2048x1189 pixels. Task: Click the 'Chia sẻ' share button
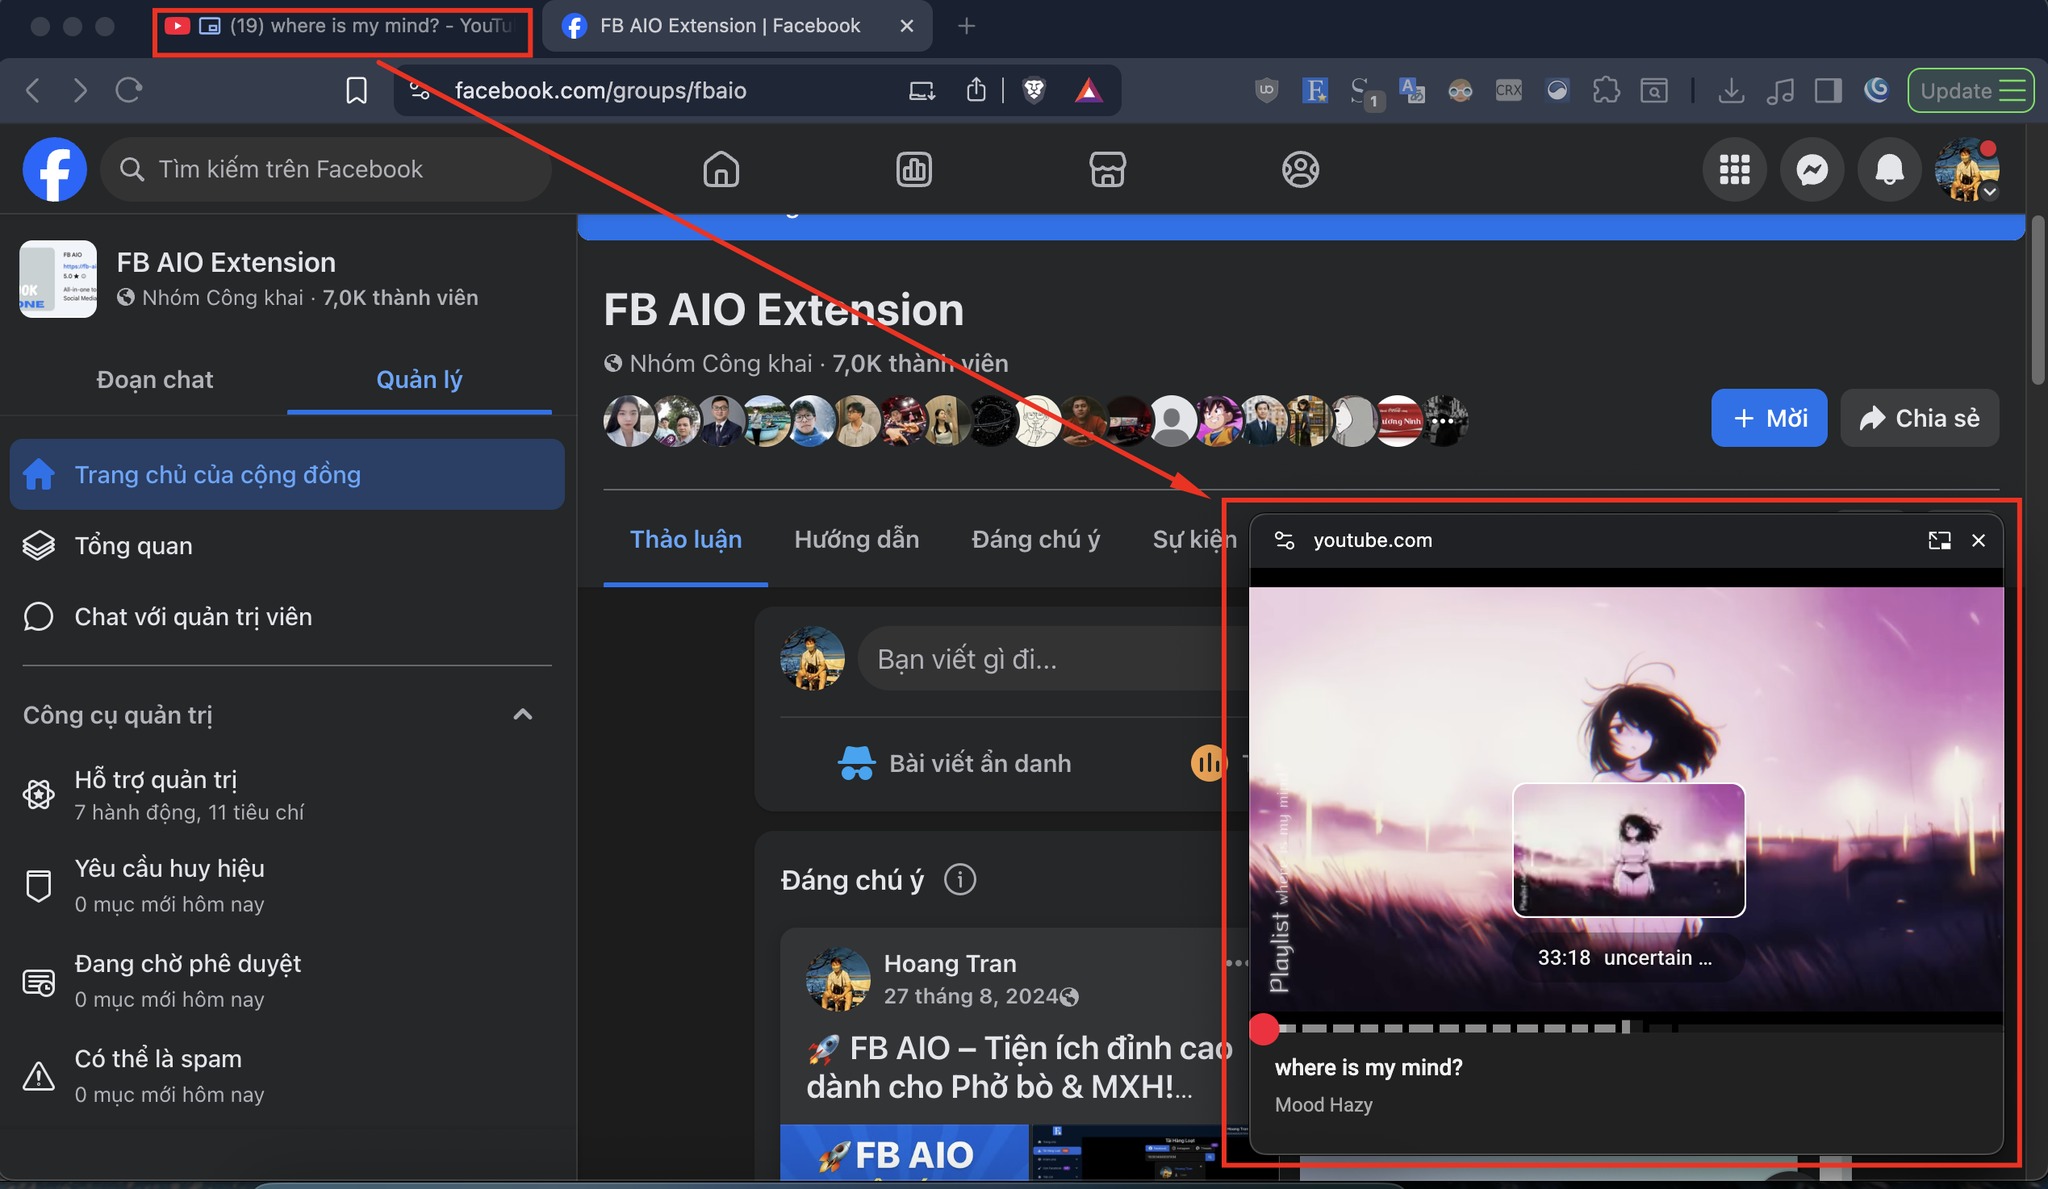tap(1919, 418)
